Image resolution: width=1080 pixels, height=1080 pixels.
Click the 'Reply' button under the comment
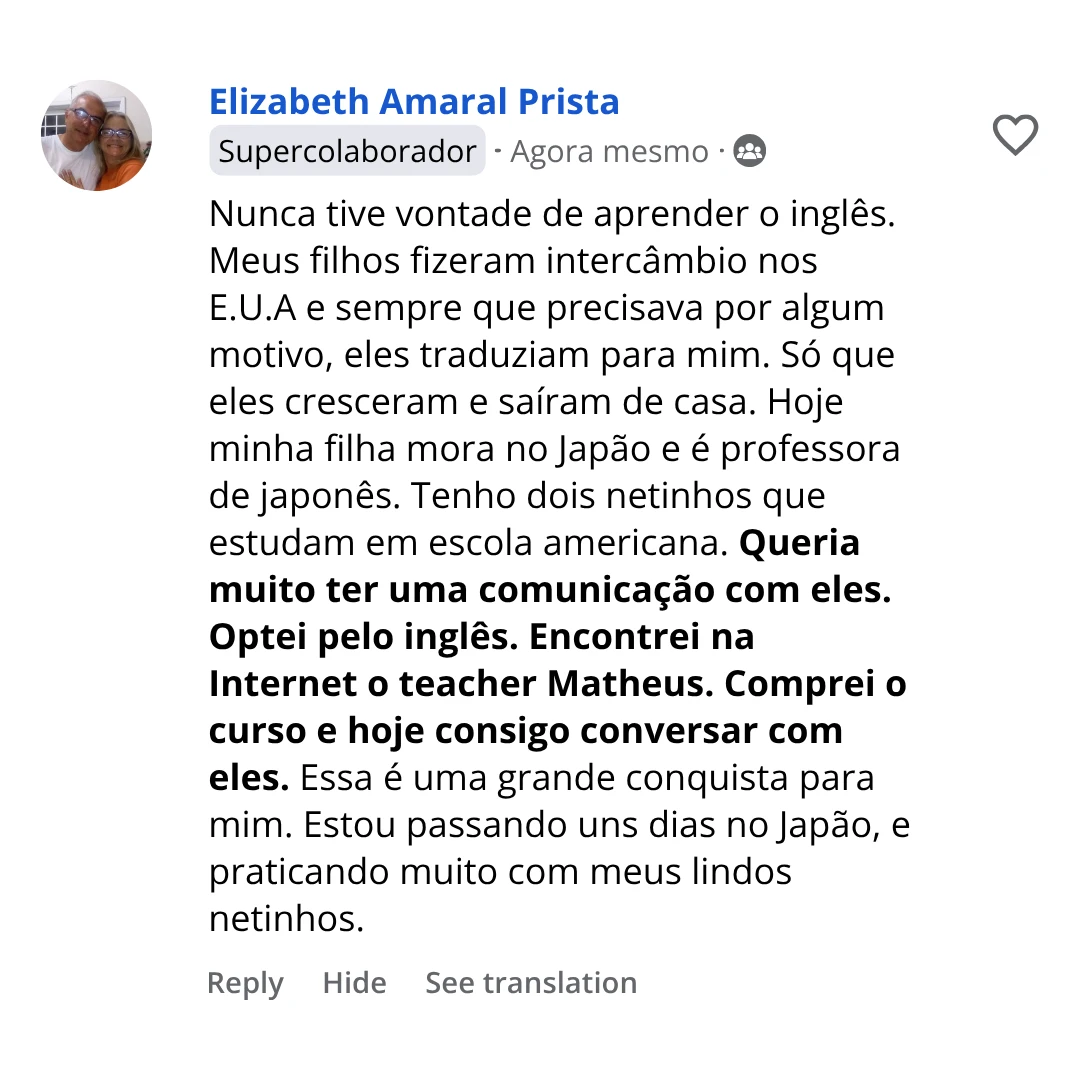pyautogui.click(x=245, y=983)
